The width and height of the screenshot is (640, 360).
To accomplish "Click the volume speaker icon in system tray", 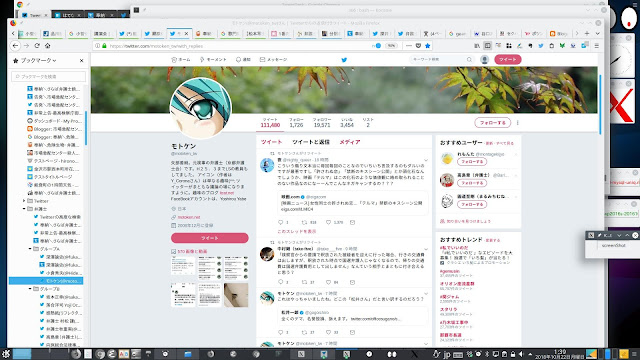I will coord(521,354).
